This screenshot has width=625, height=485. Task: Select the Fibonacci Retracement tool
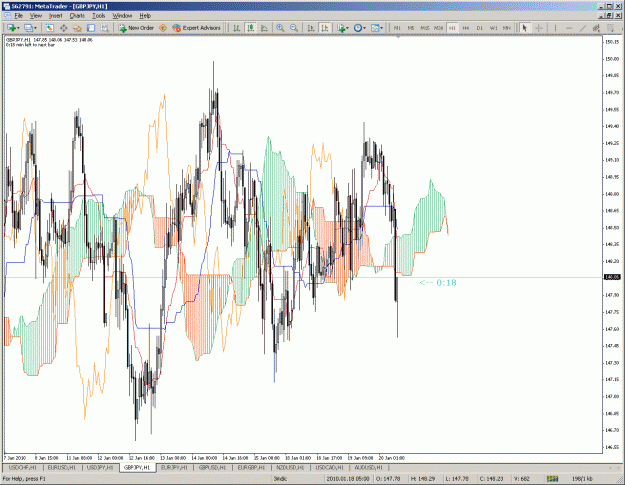point(610,28)
